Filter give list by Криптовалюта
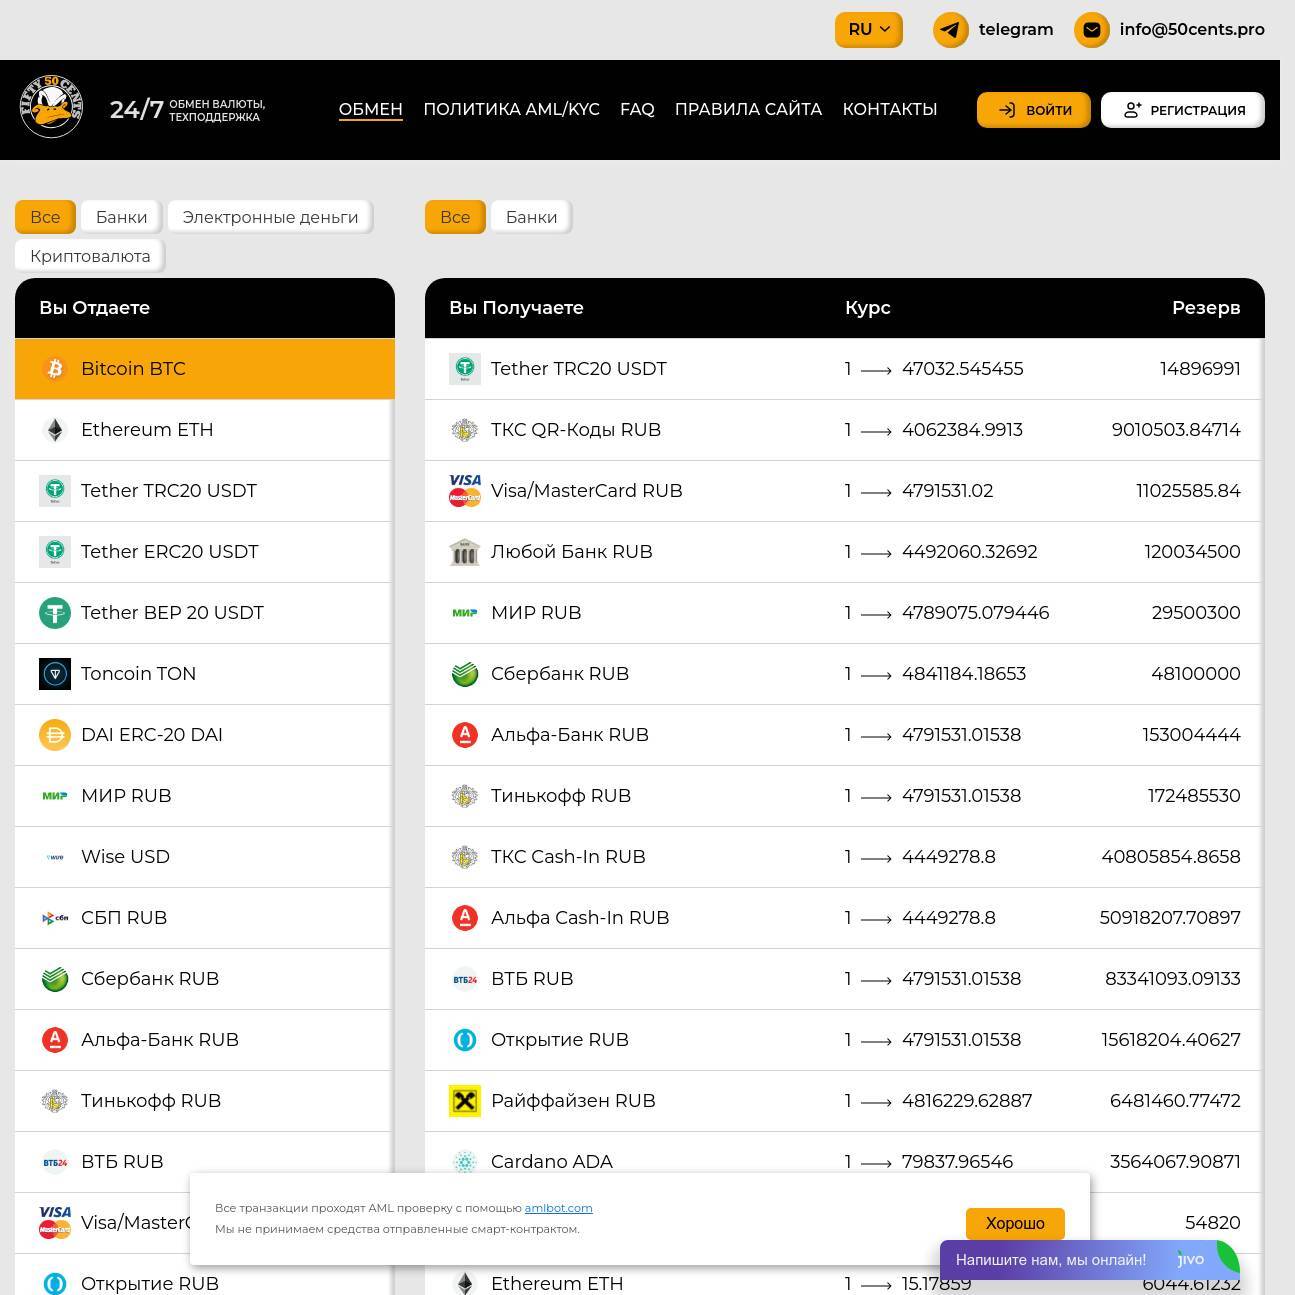Viewport: 1295px width, 1295px height. tap(90, 256)
